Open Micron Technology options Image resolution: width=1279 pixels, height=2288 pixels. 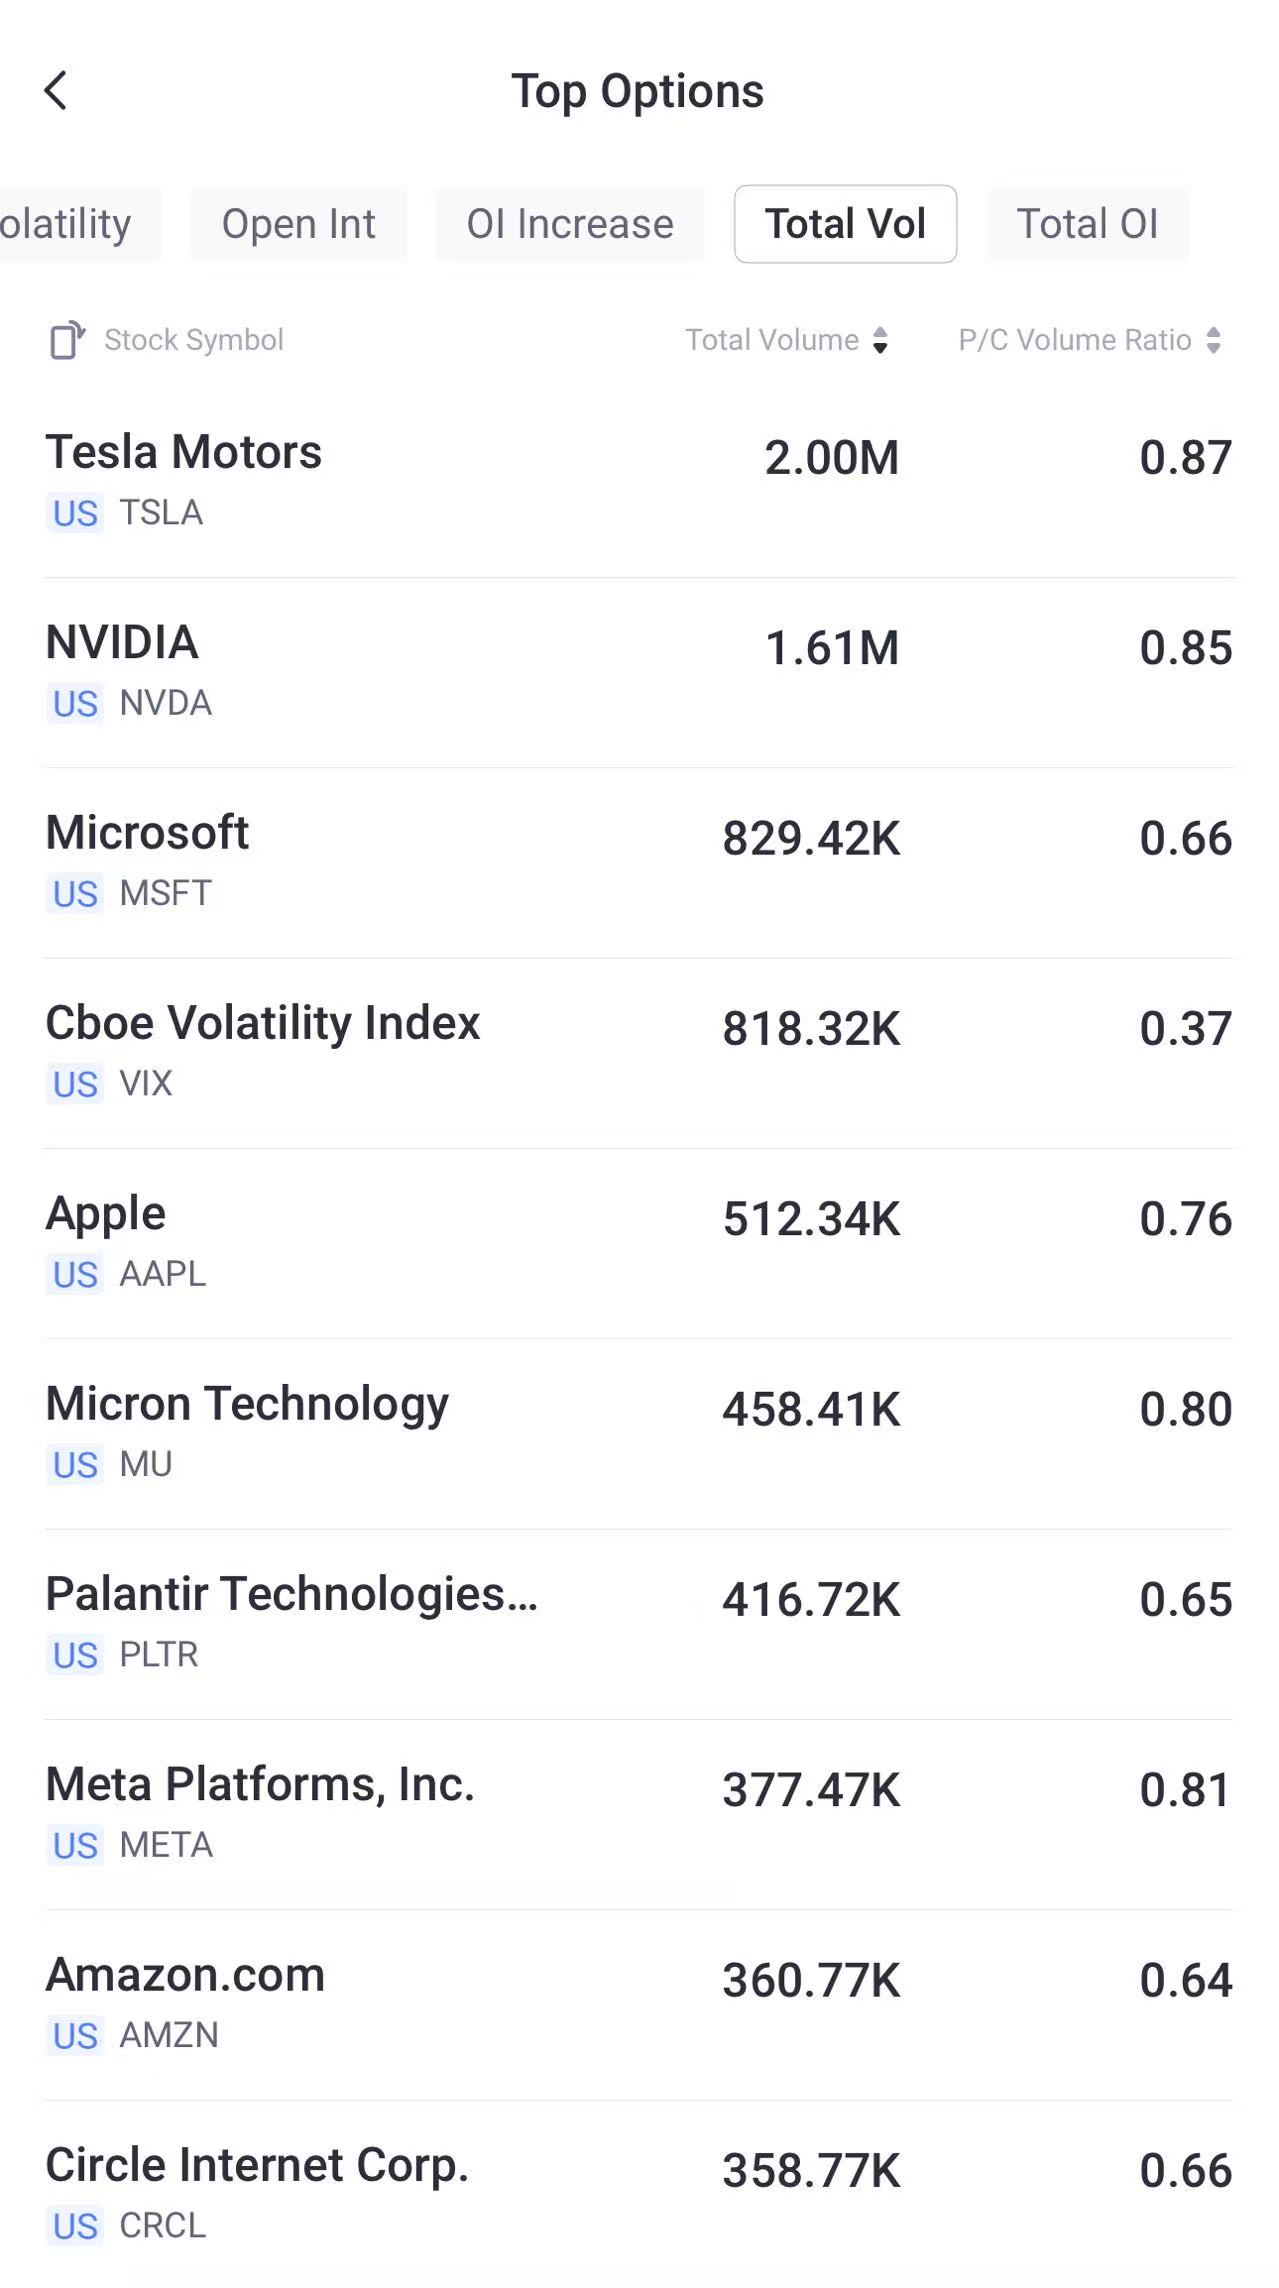[639, 1432]
